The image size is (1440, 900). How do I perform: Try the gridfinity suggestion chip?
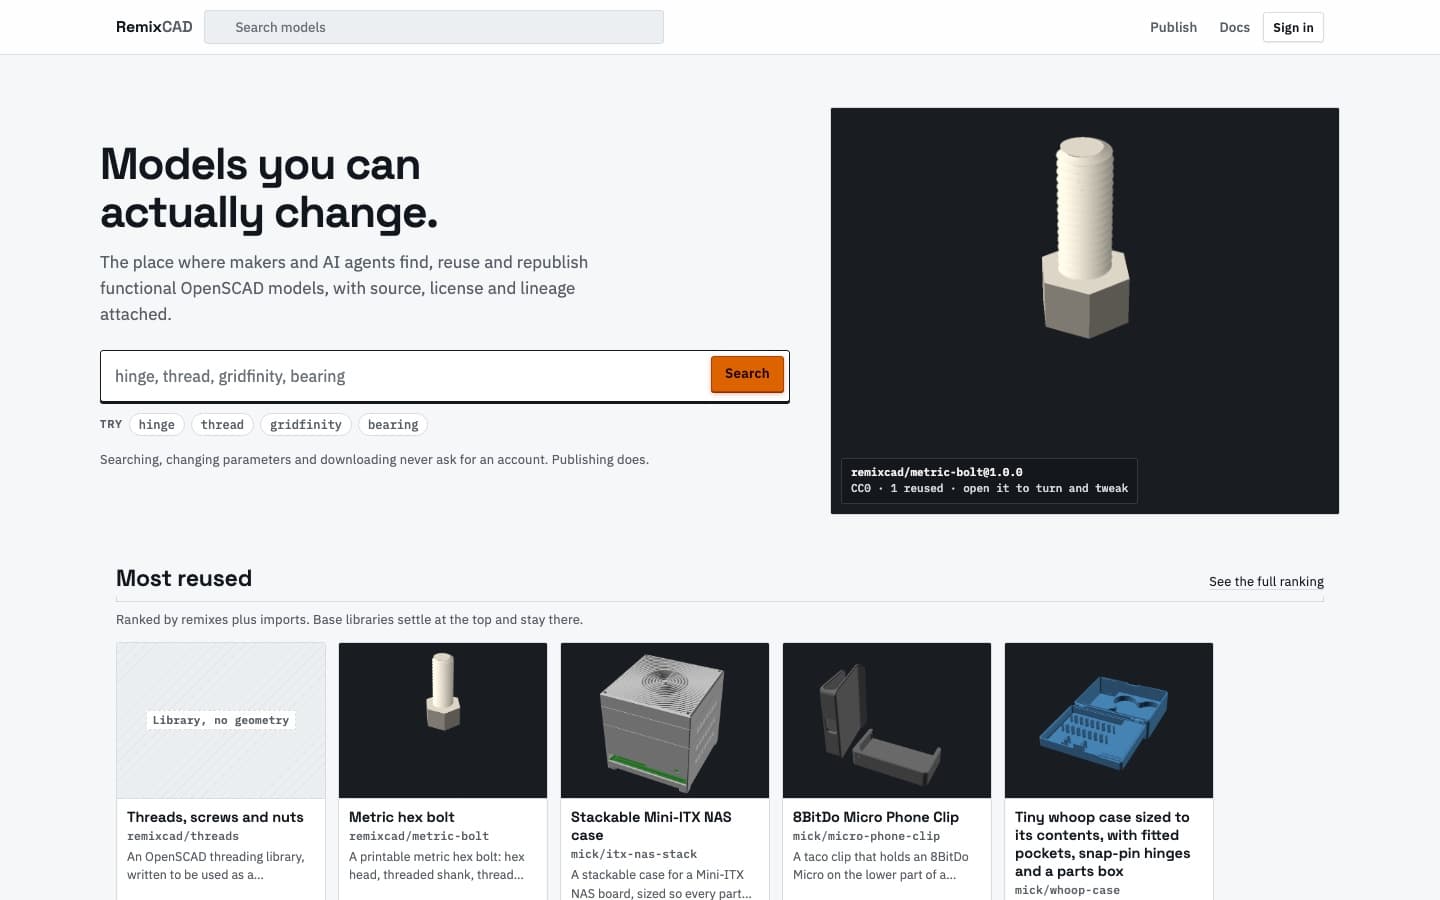306,425
